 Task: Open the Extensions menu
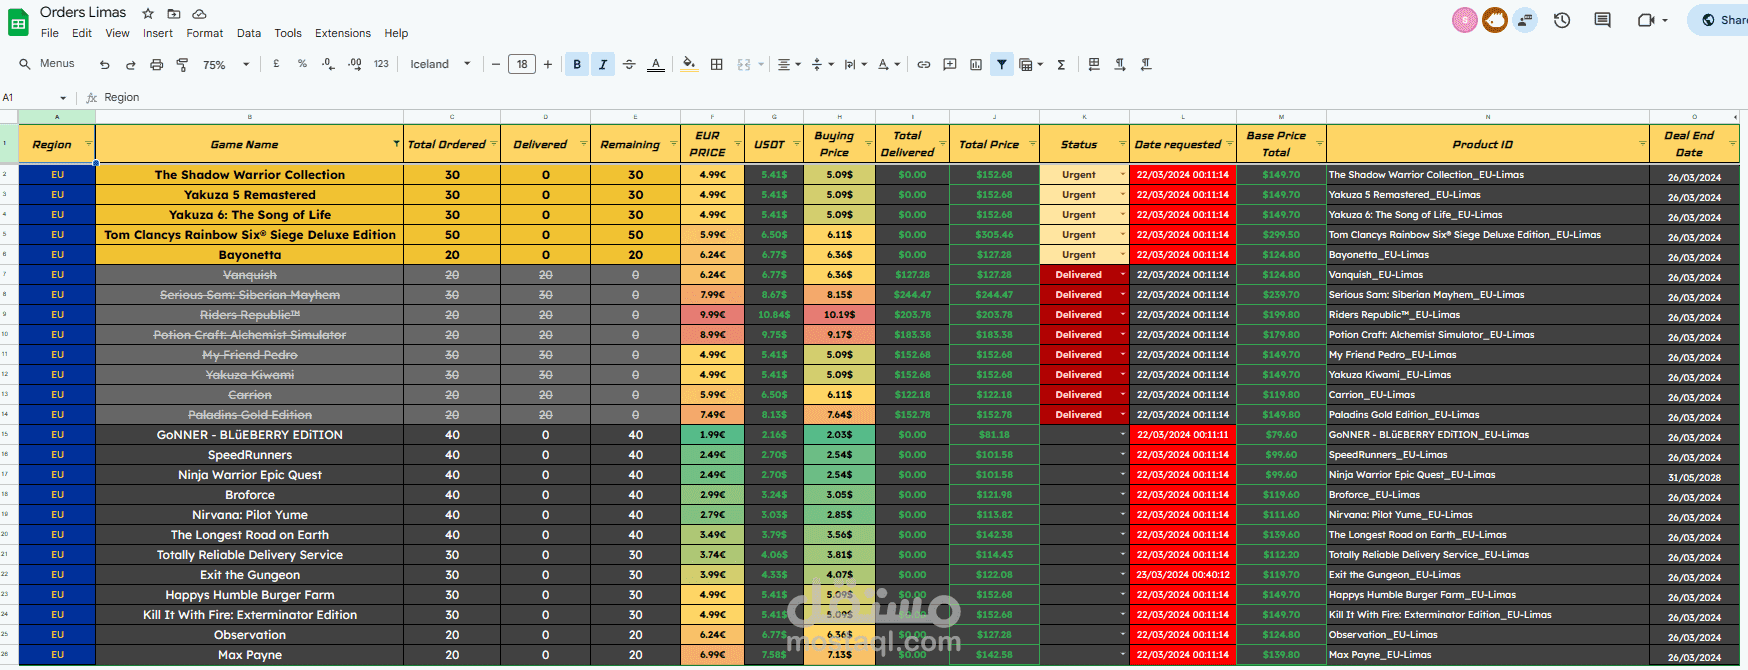pos(343,33)
